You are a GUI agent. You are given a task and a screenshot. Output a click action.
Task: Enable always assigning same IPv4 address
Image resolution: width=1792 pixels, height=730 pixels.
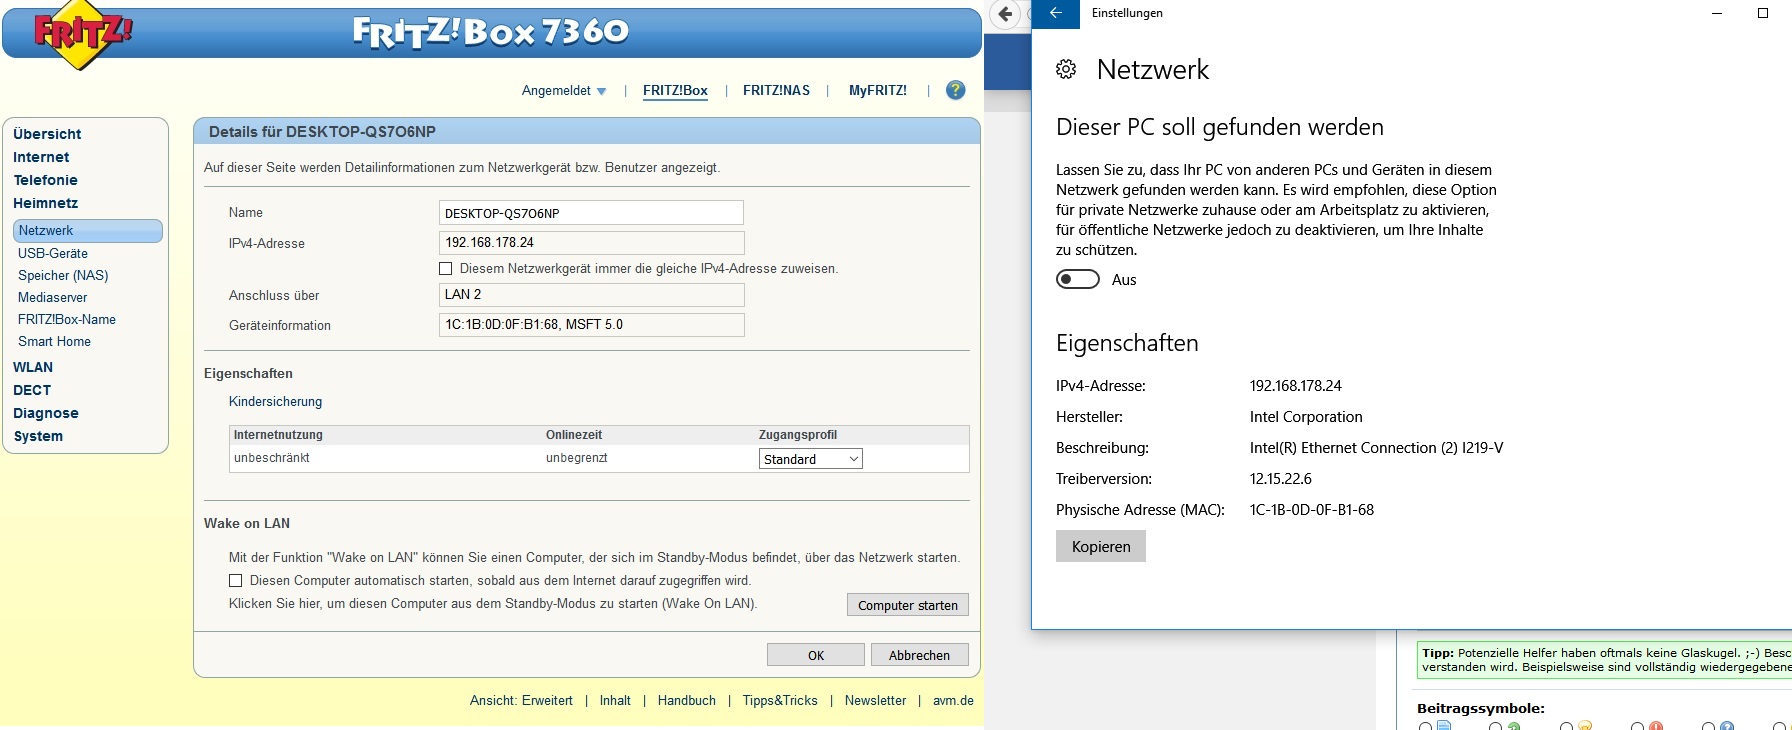click(446, 269)
